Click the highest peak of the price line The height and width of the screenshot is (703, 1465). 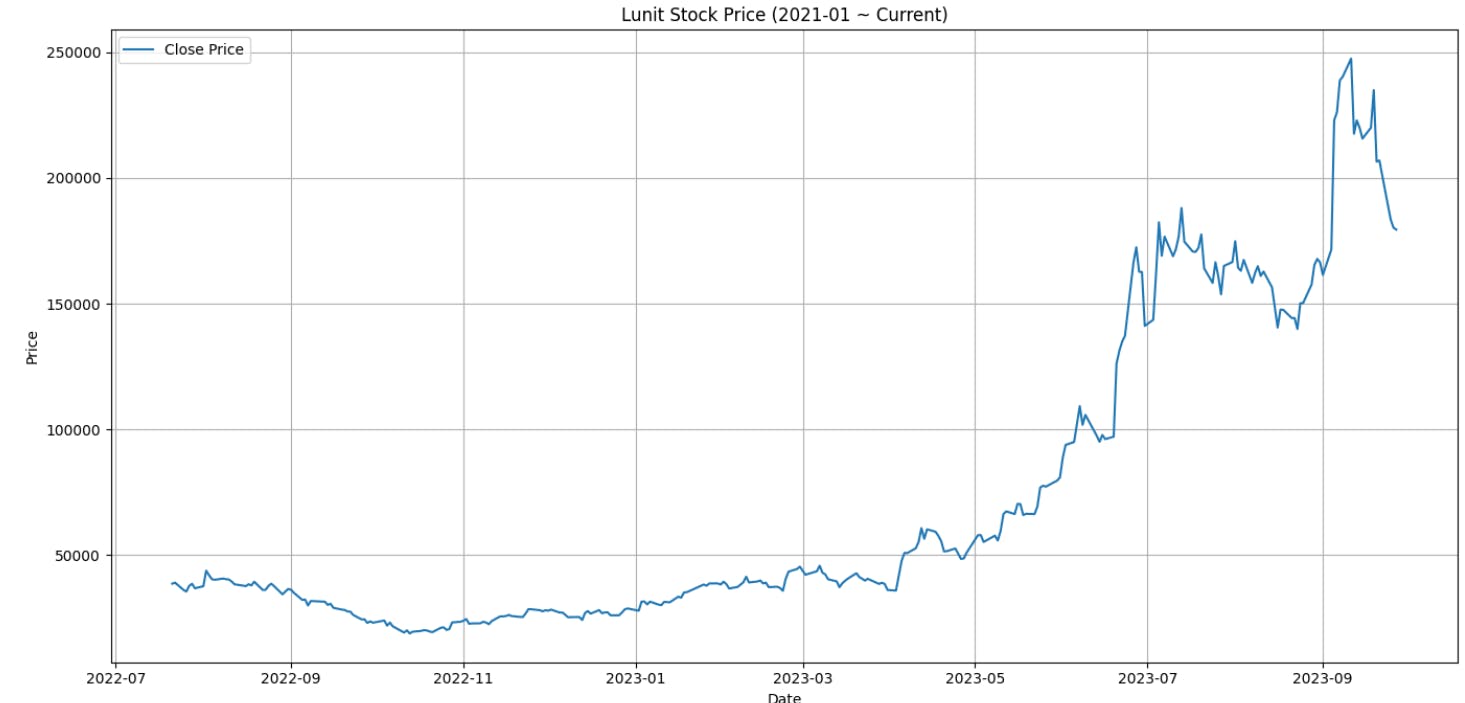click(1351, 58)
